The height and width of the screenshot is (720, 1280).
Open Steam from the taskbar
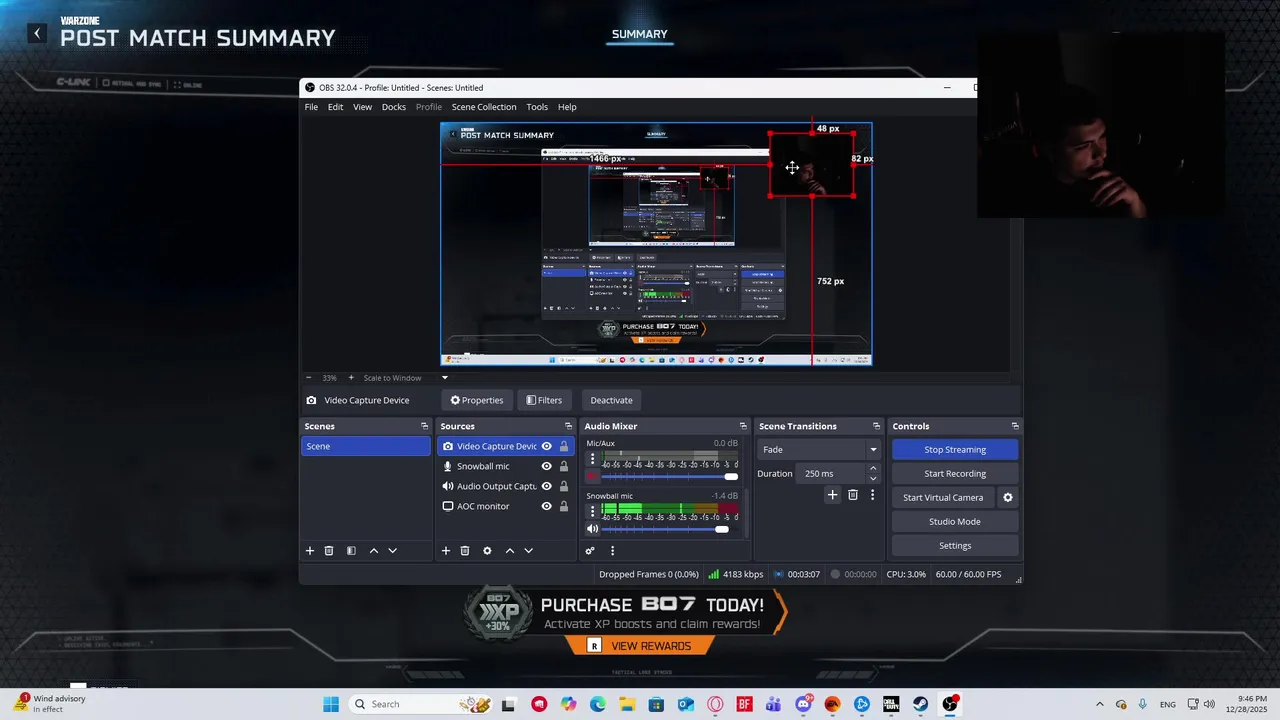(919, 704)
